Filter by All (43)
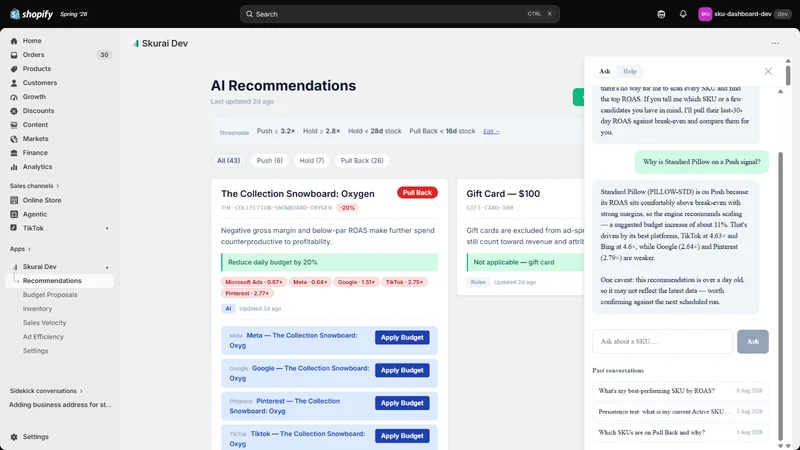Image resolution: width=800 pixels, height=450 pixels. (229, 161)
